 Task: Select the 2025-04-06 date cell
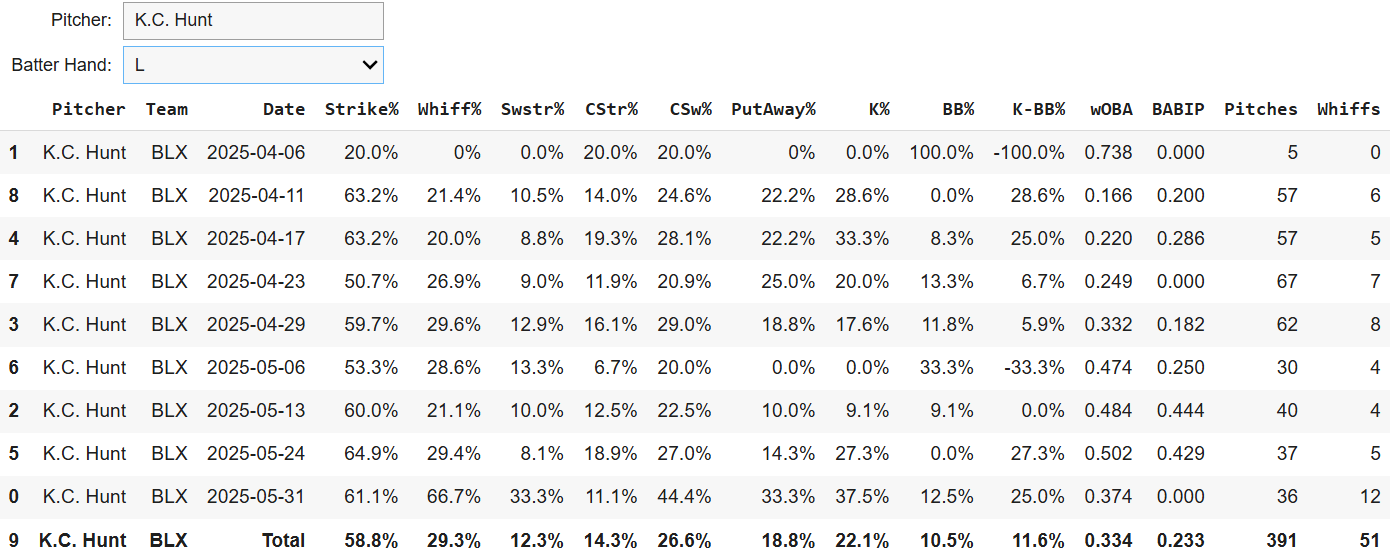tap(256, 153)
